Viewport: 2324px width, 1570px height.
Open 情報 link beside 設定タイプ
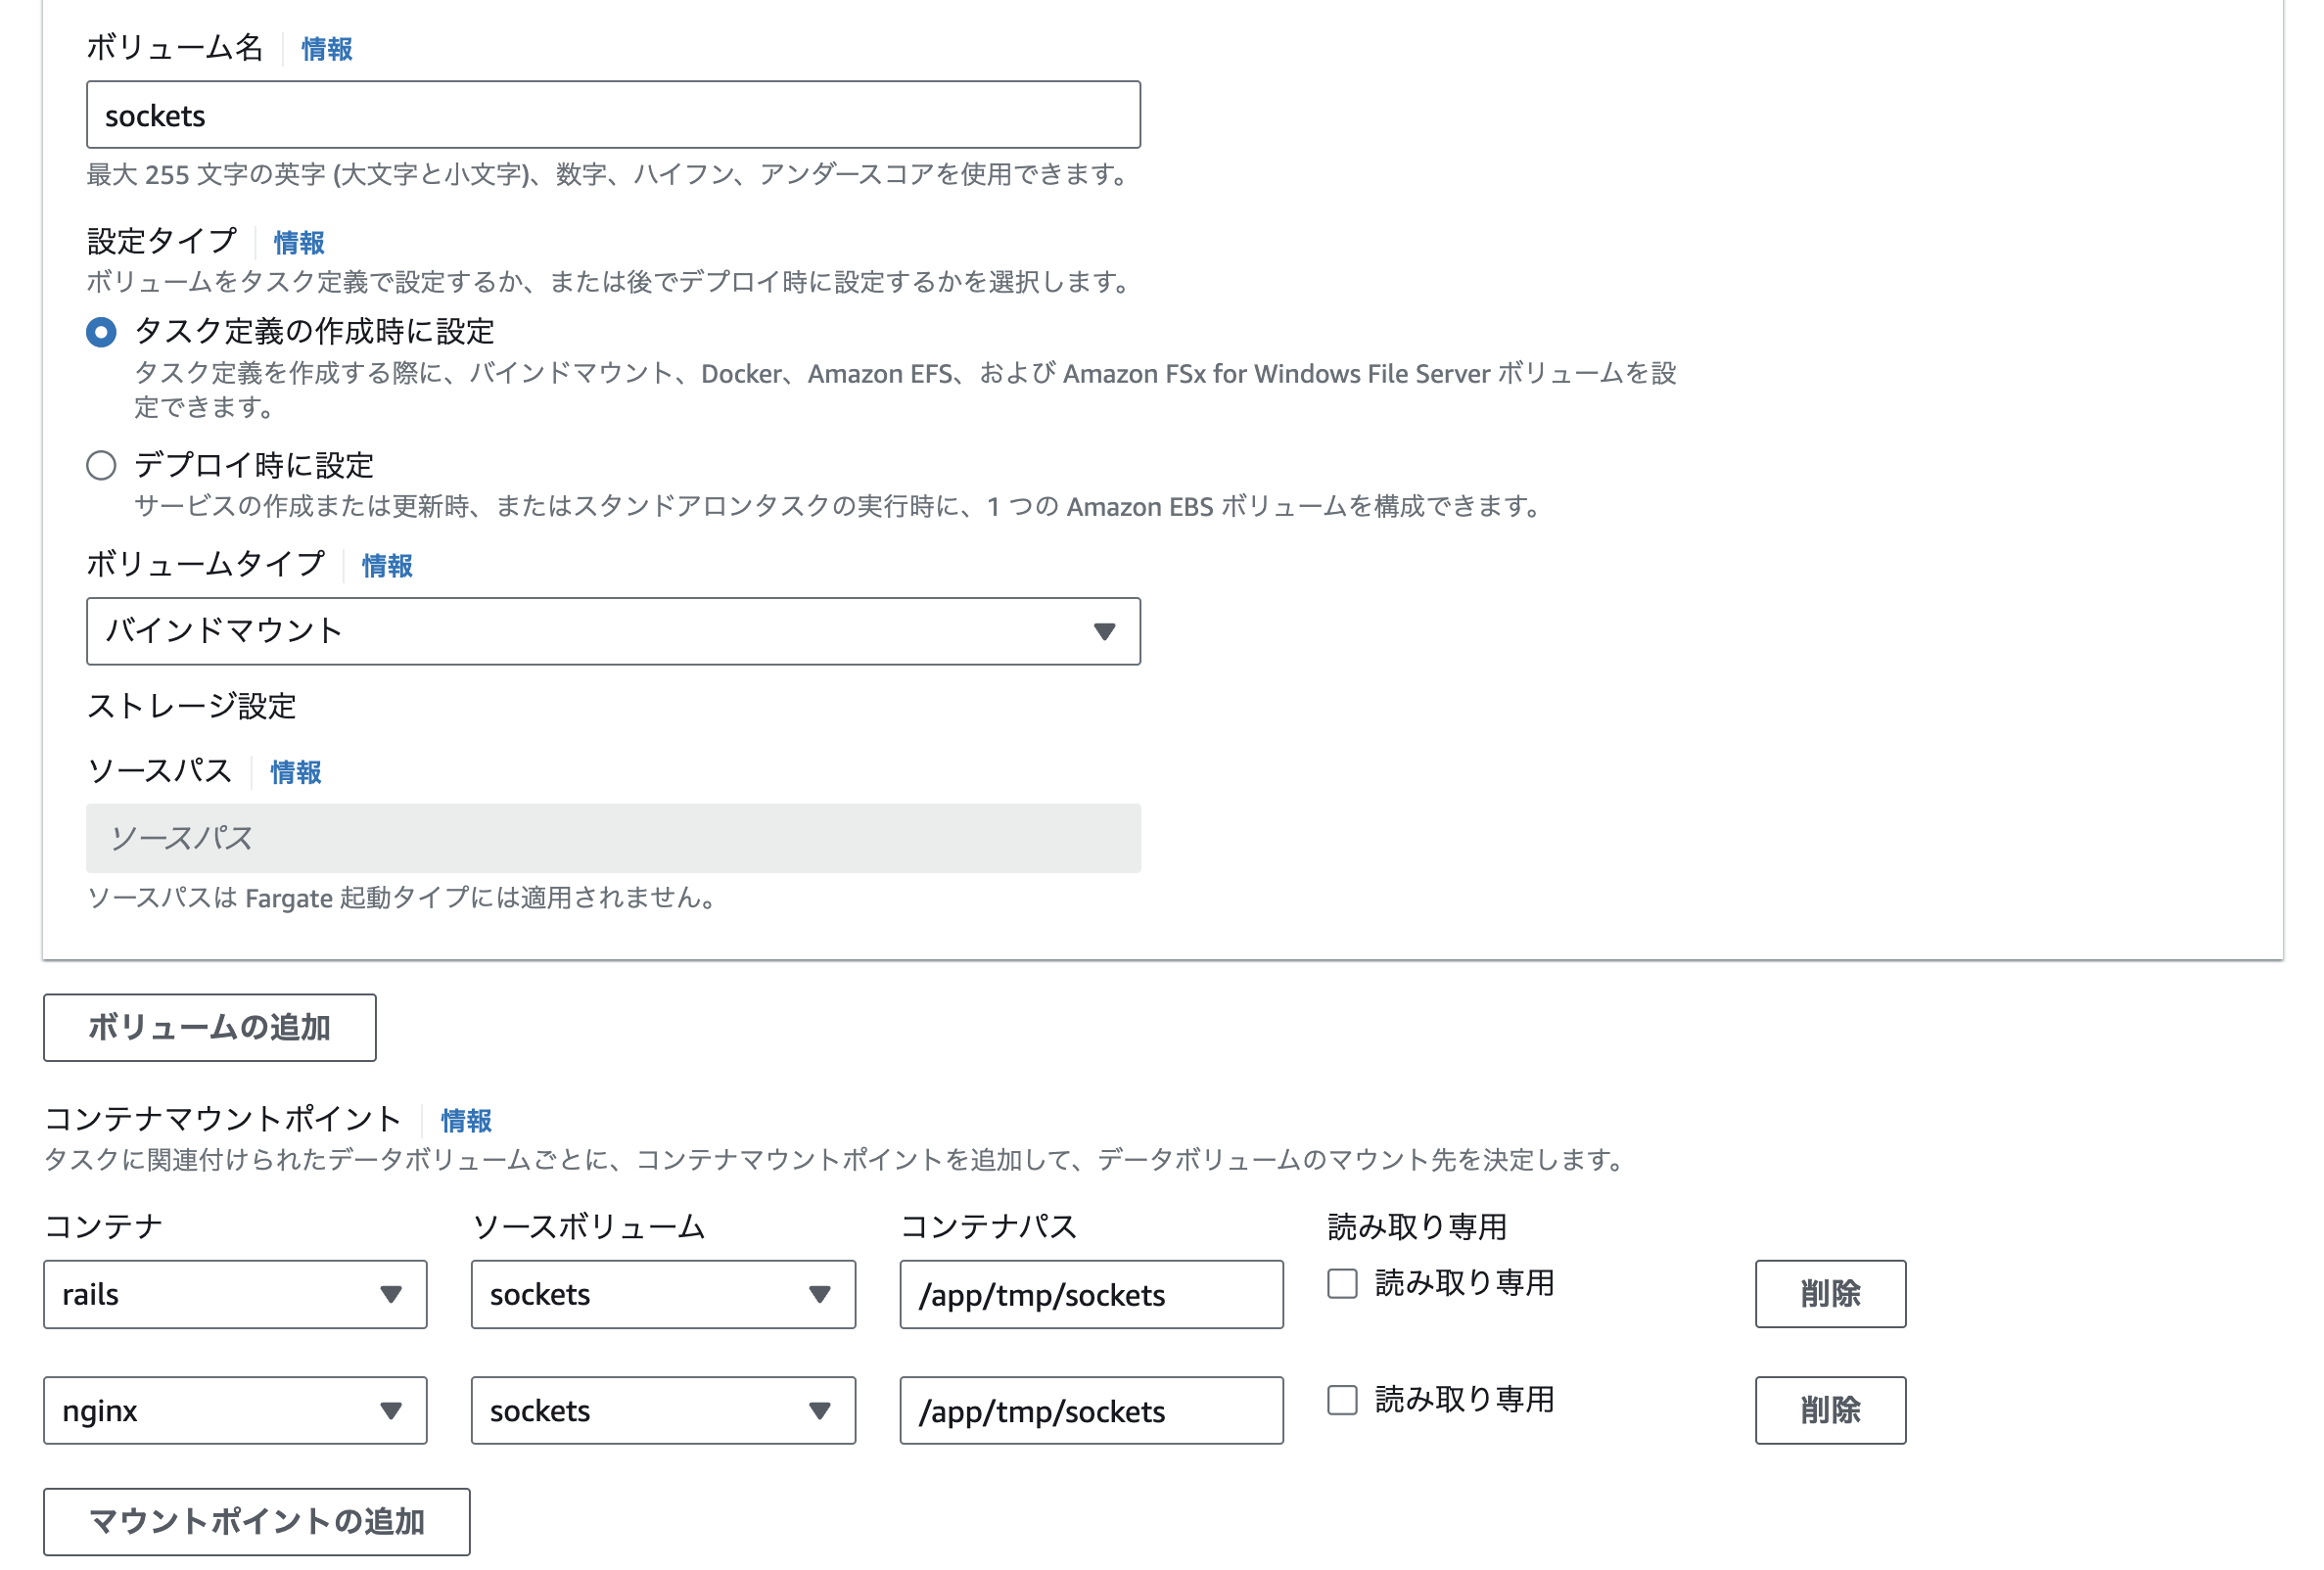[x=299, y=242]
